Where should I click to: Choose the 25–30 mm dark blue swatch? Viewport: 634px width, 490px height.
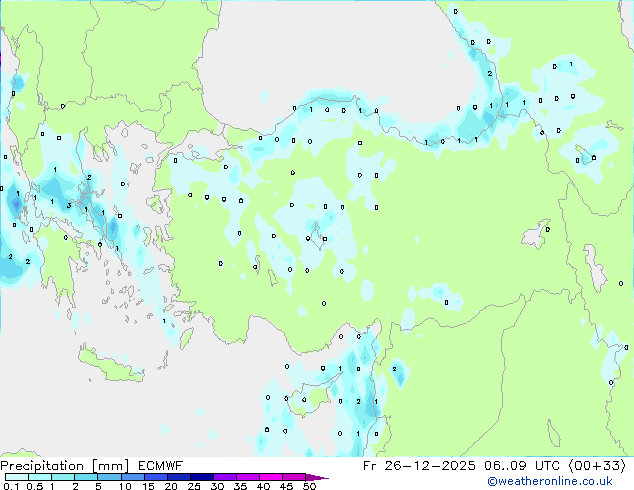tap(201, 477)
